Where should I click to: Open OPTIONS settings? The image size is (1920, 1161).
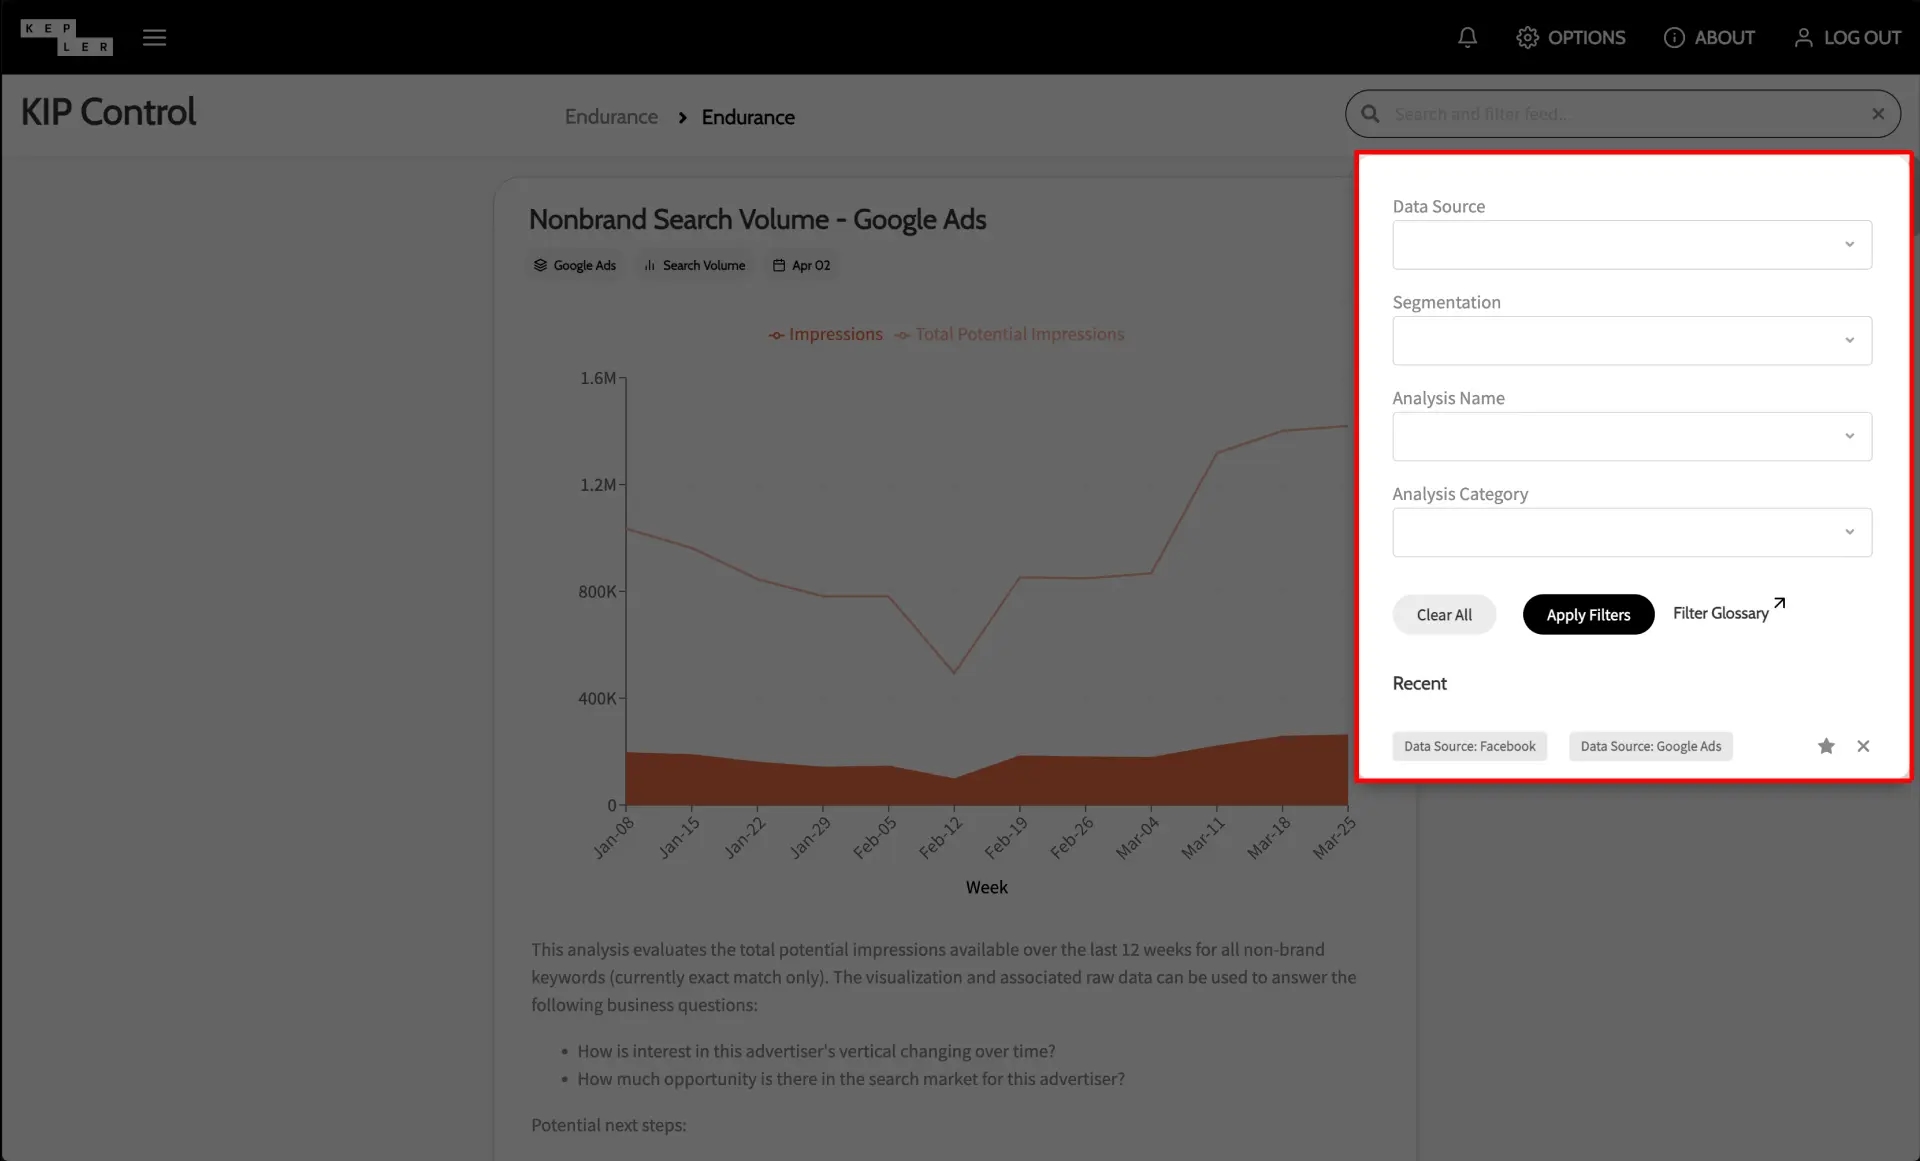tap(1571, 38)
